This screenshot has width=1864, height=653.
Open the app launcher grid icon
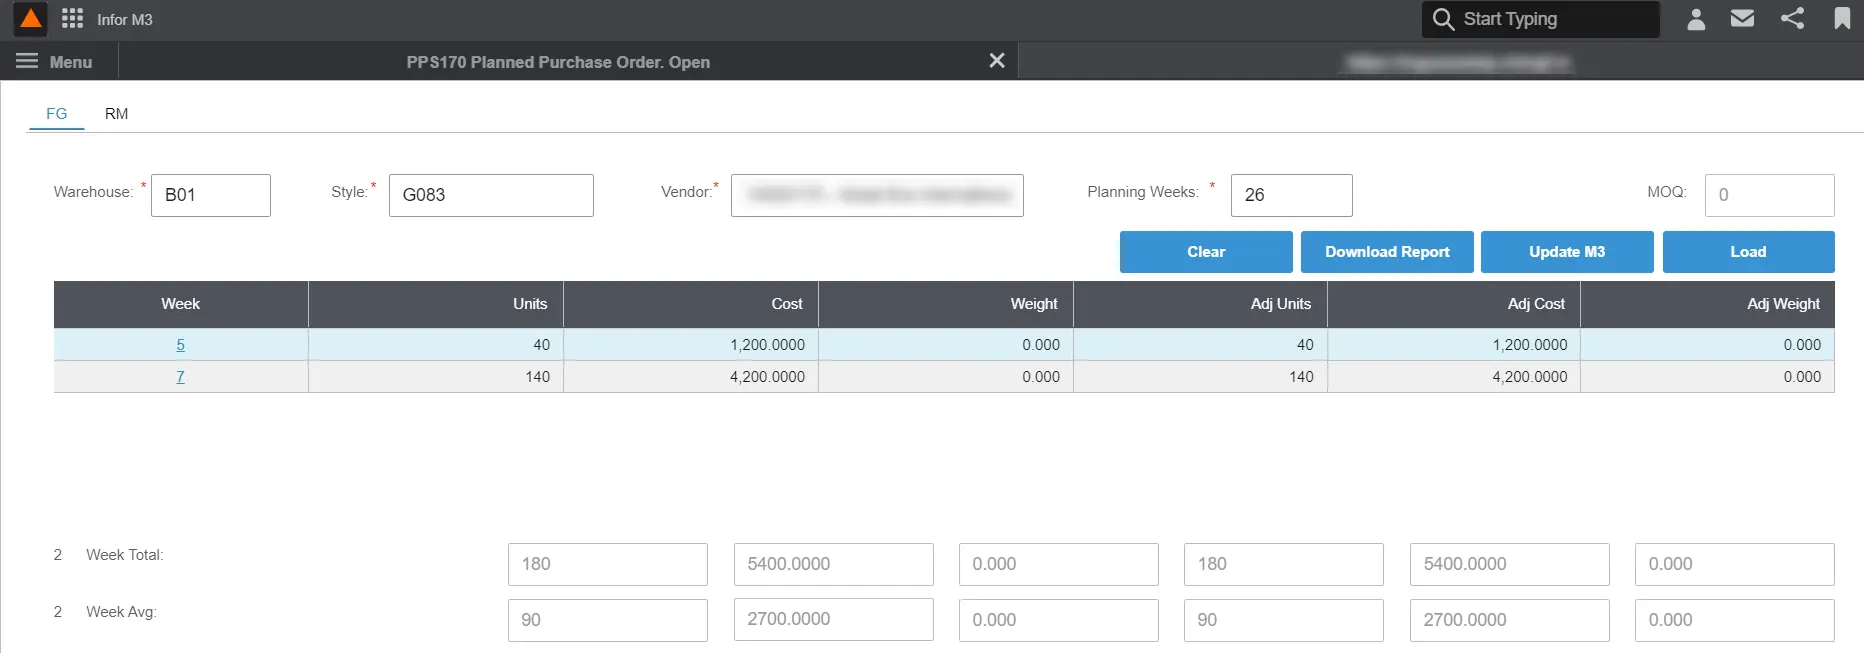(72, 19)
